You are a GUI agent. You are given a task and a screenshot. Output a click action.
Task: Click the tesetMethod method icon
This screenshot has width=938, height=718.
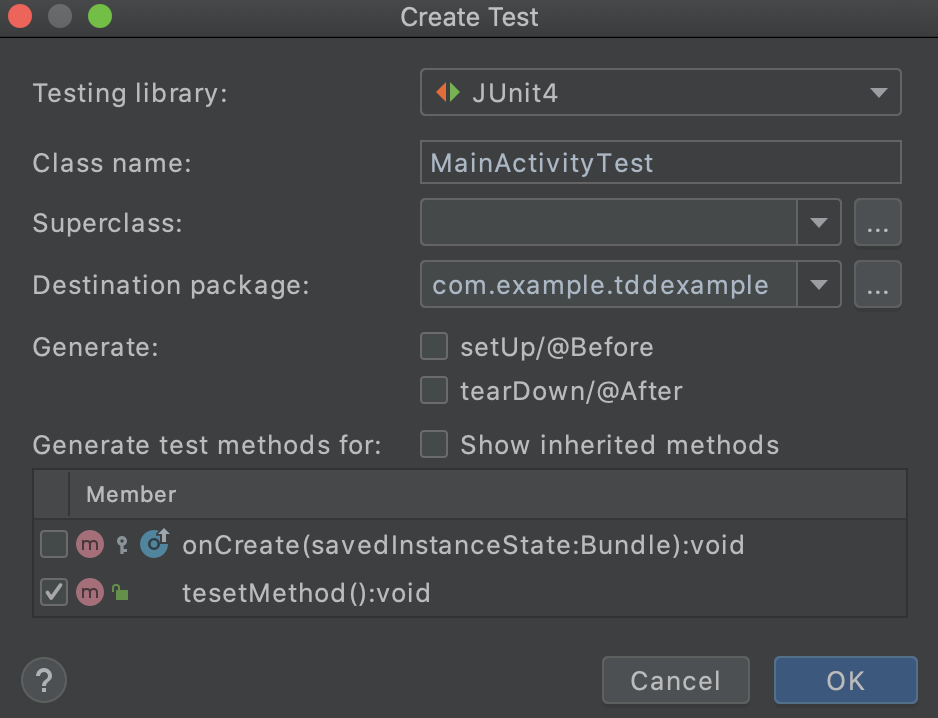click(90, 593)
